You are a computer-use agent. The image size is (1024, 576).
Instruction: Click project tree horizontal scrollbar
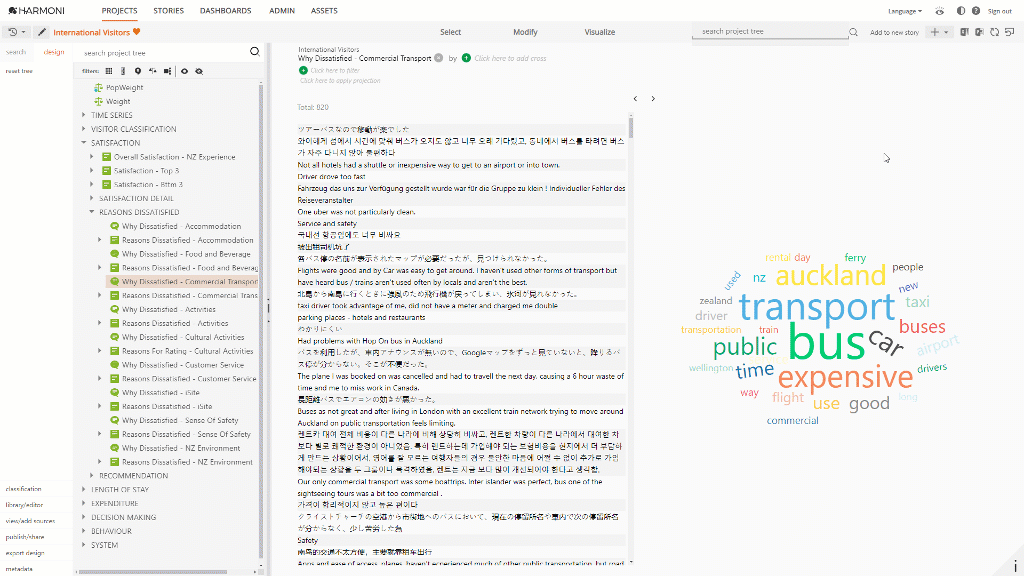[x=153, y=572]
